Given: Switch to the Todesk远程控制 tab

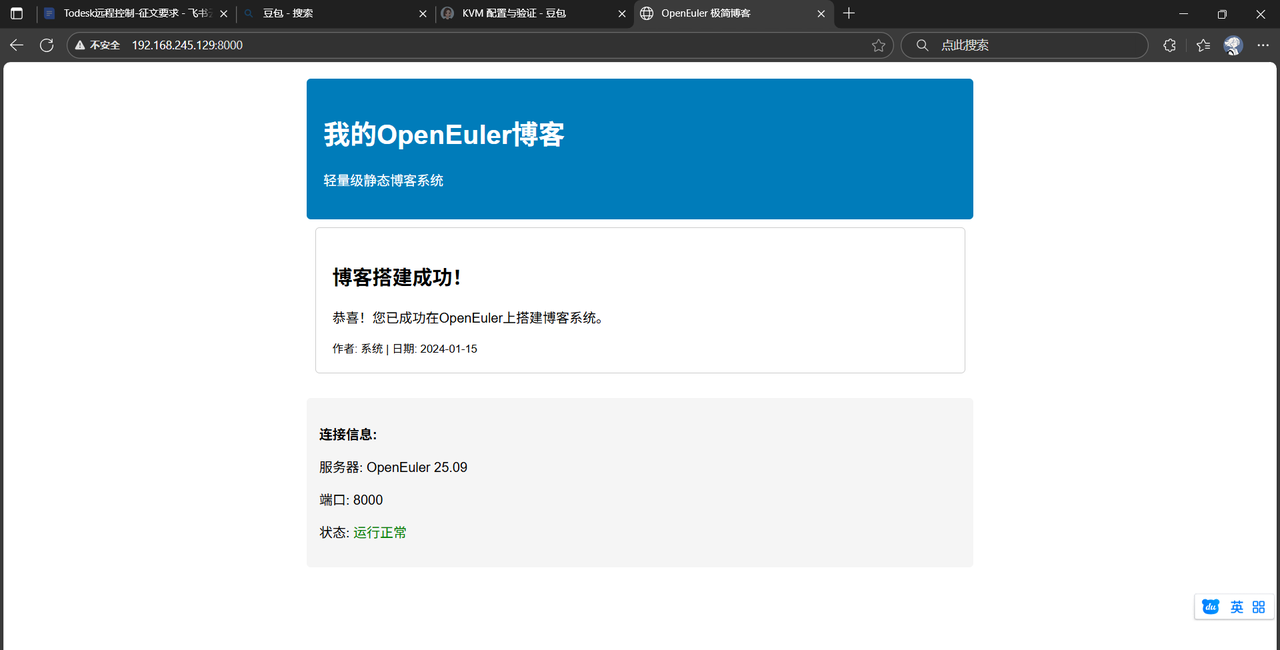Looking at the screenshot, I should [130, 14].
